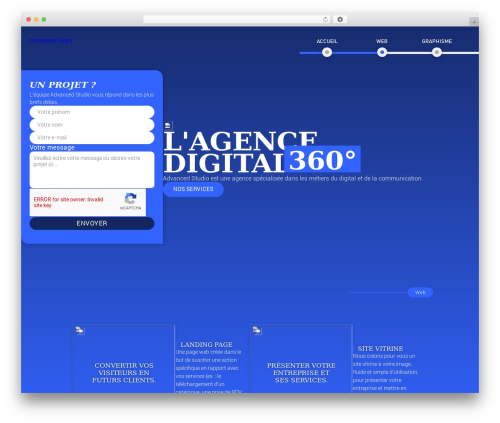Click the Nos Services button
Image resolution: width=500 pixels, height=423 pixels.
coord(193,189)
